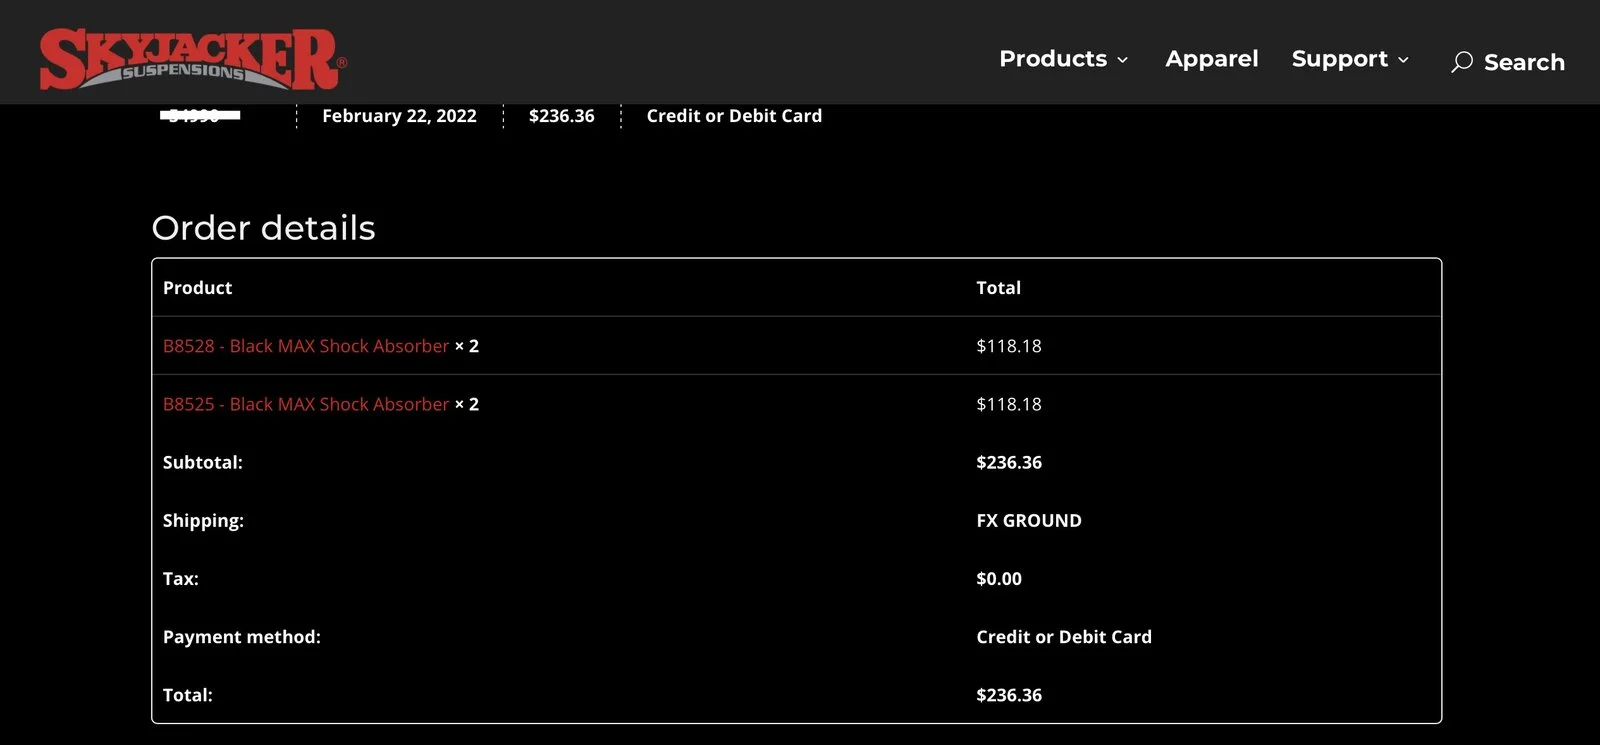1600x745 pixels.
Task: Open the search magnifier icon
Action: (x=1462, y=62)
